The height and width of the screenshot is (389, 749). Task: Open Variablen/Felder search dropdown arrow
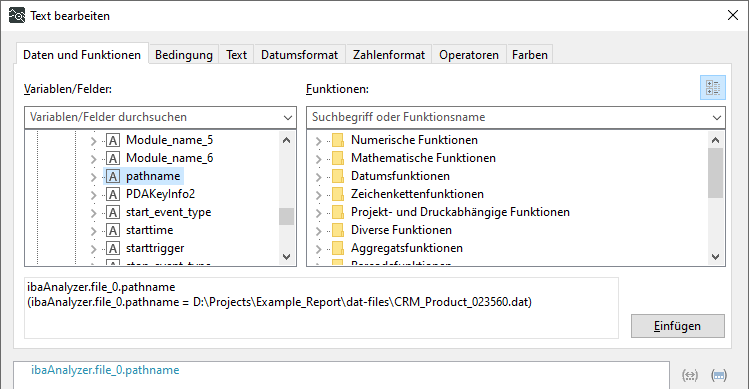(x=287, y=118)
